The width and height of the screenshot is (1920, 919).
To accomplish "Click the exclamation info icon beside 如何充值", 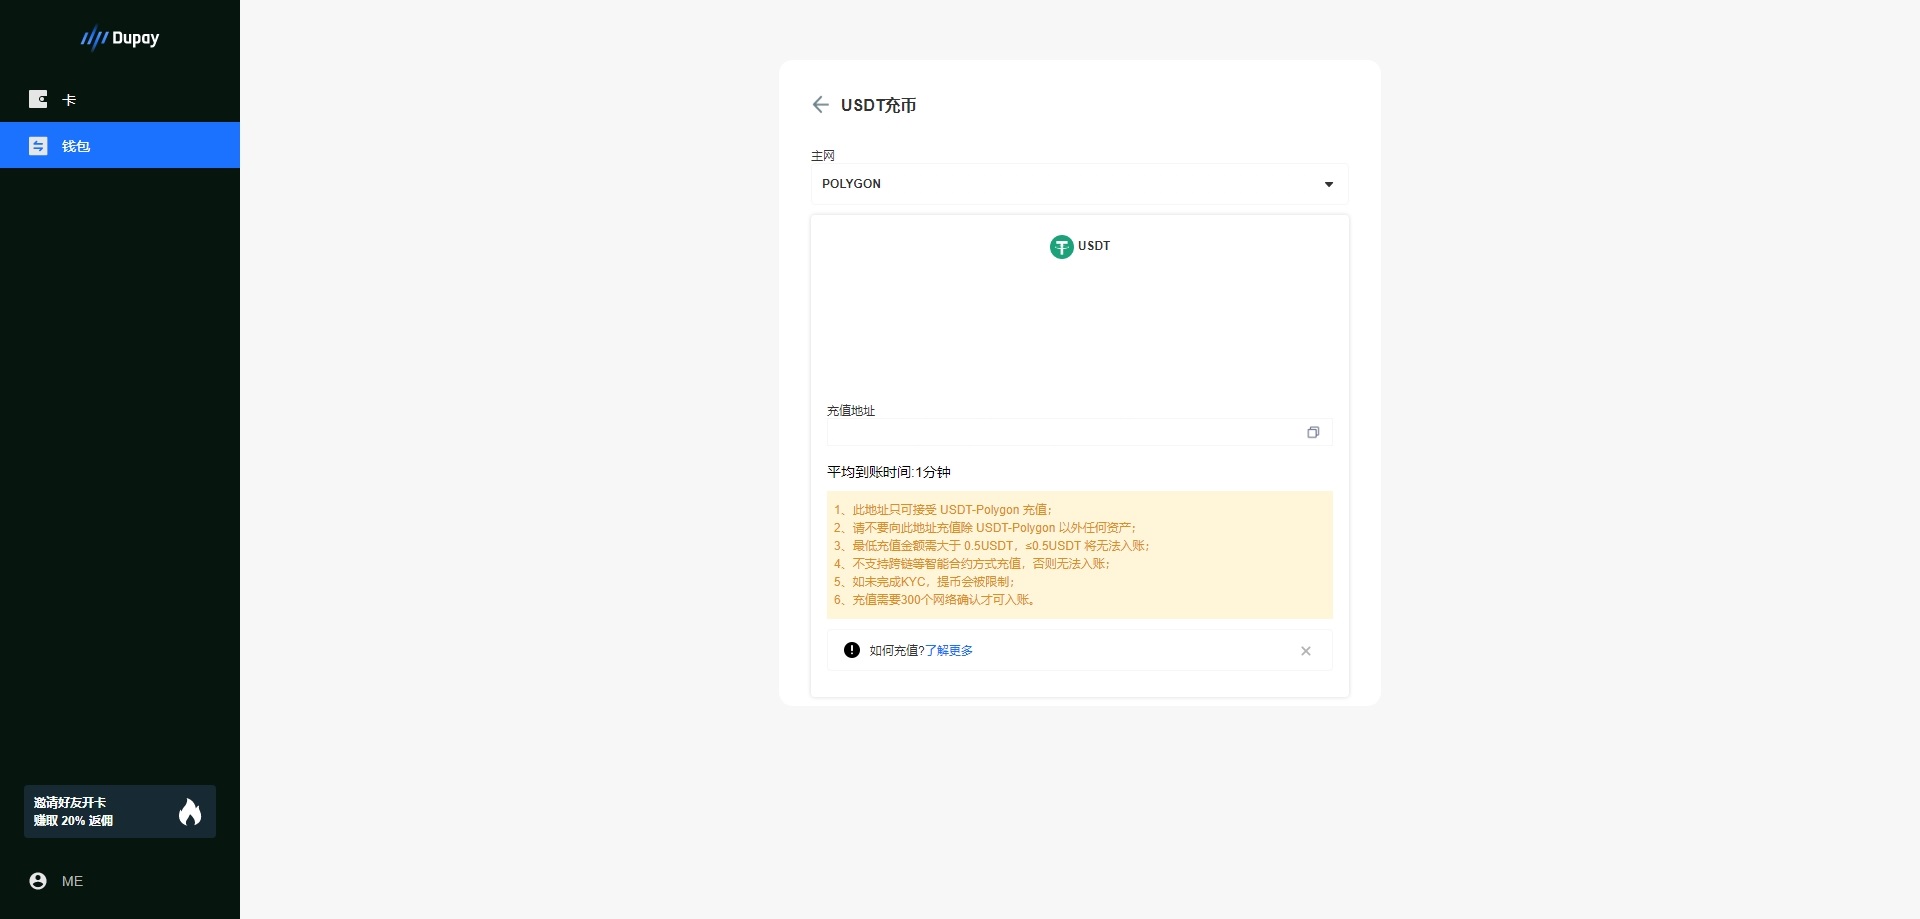I will (852, 650).
